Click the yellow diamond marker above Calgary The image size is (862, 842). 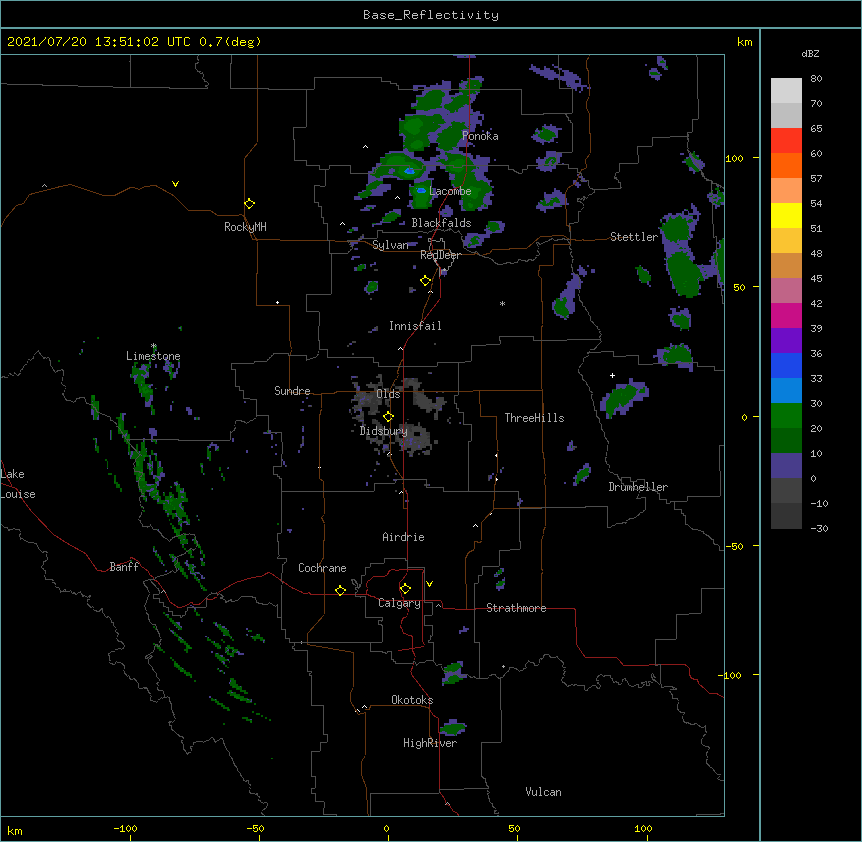tap(405, 589)
